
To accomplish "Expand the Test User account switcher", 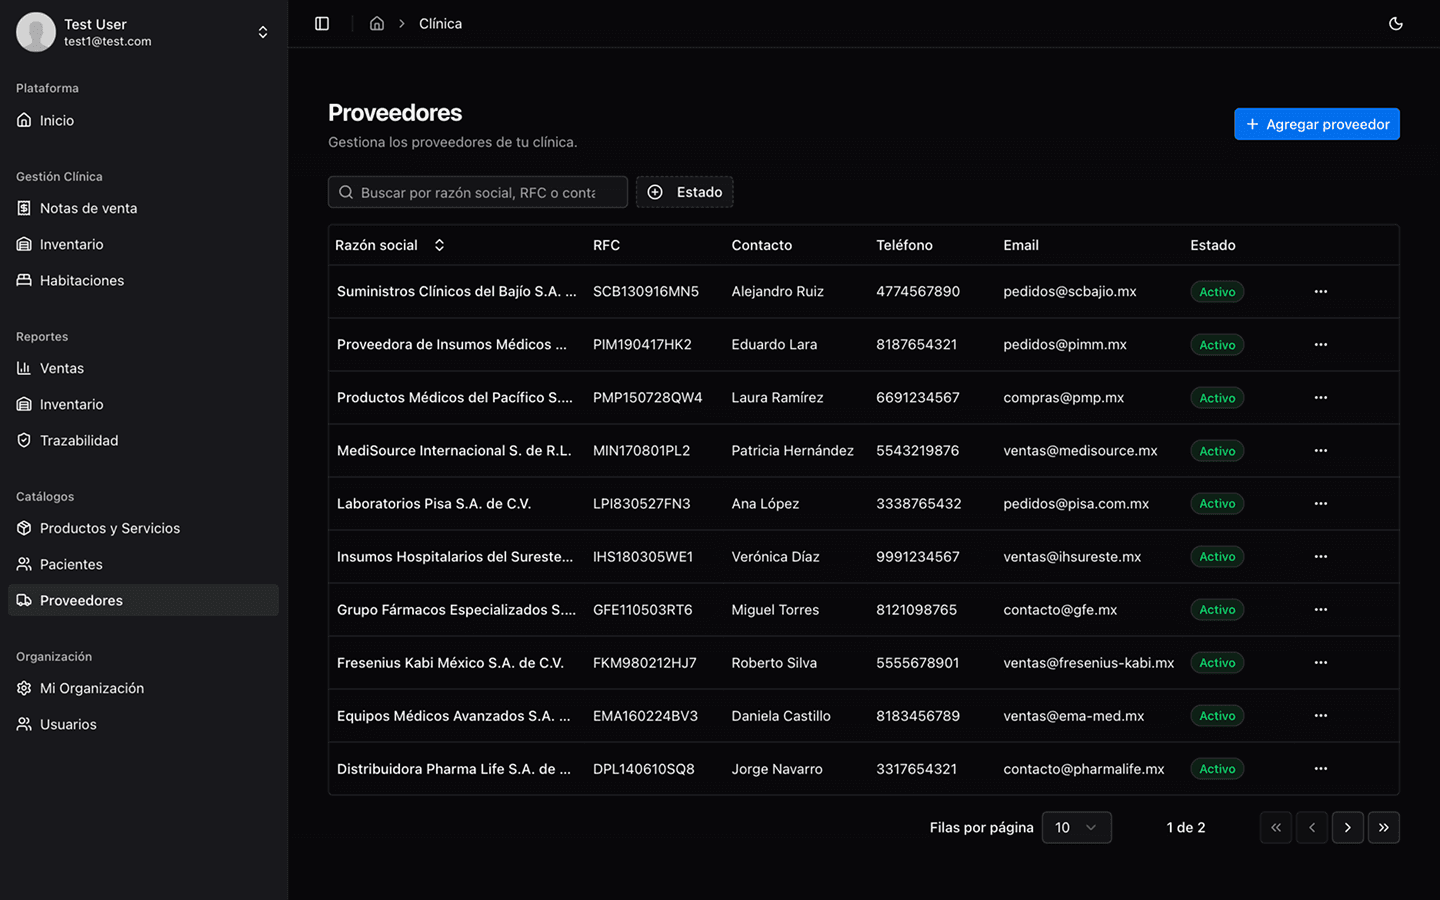I will pyautogui.click(x=262, y=31).
